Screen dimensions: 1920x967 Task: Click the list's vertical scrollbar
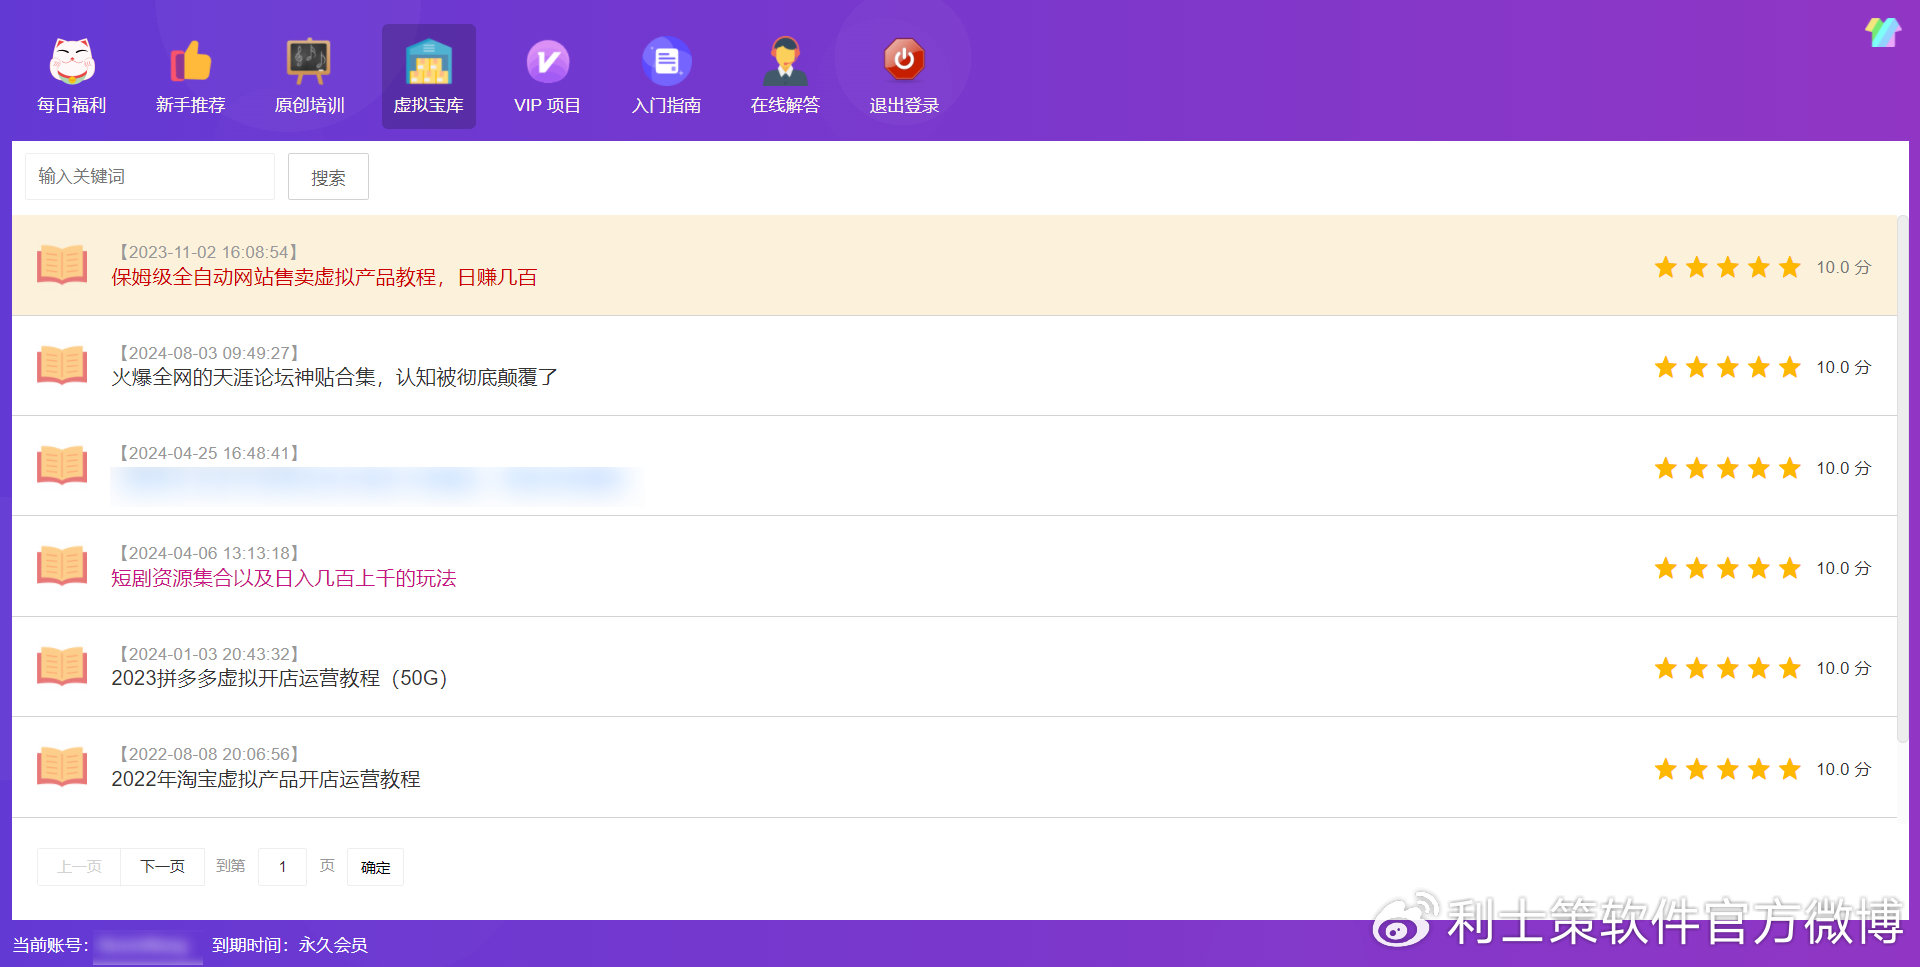(1902, 480)
